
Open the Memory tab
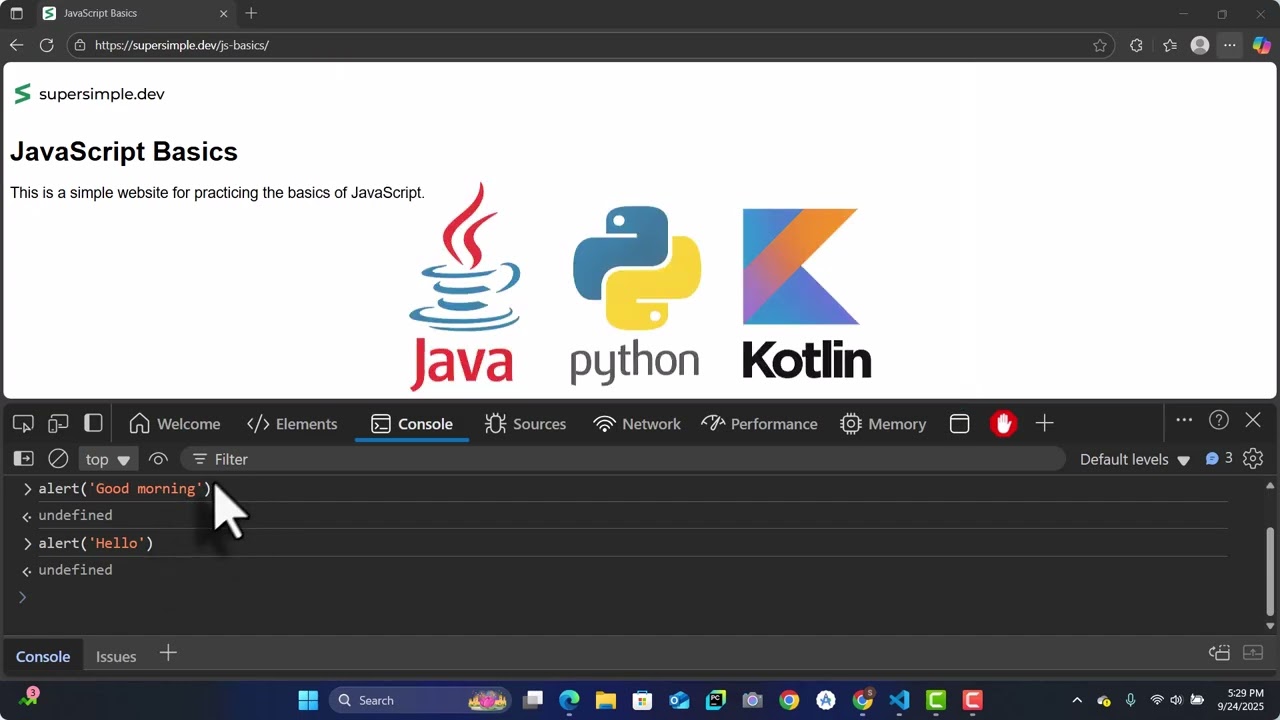(884, 424)
